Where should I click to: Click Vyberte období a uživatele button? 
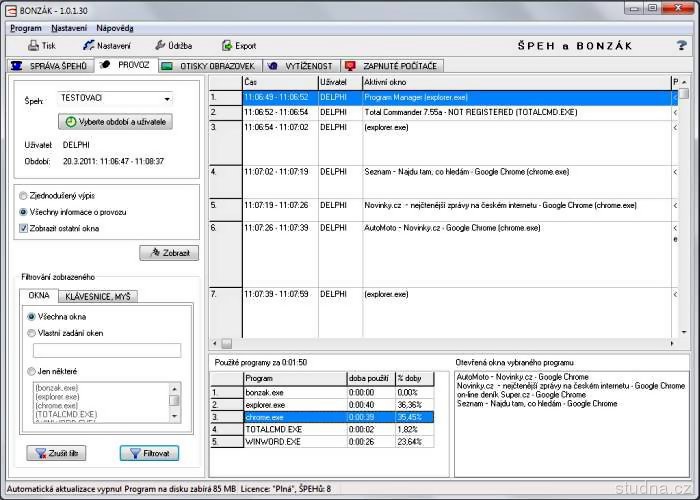coord(116,121)
